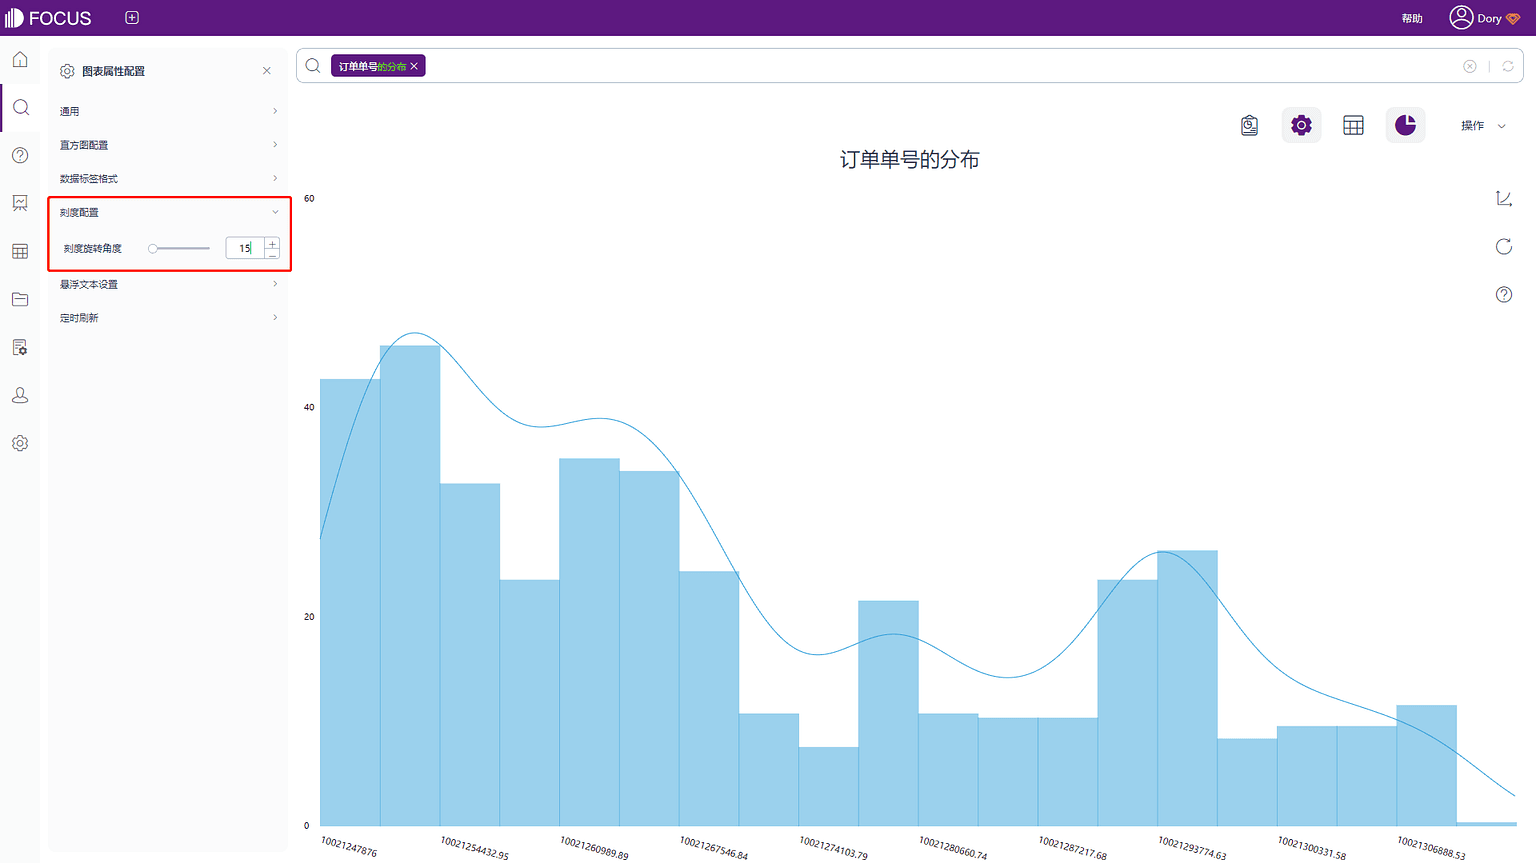
Task: Click the 帮助 link in header
Action: pos(1412,18)
